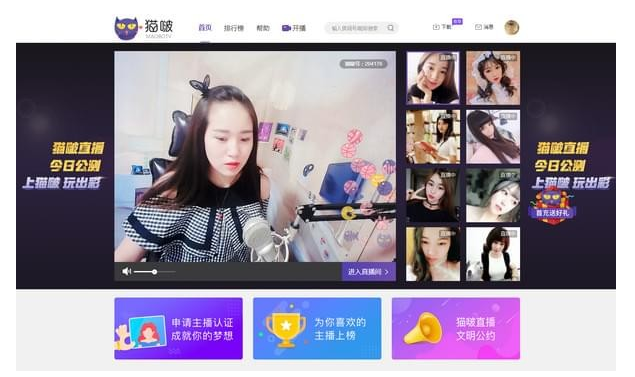
Task: Open 为你喜欢的主播上榜 trophy banner
Action: [x=317, y=328]
